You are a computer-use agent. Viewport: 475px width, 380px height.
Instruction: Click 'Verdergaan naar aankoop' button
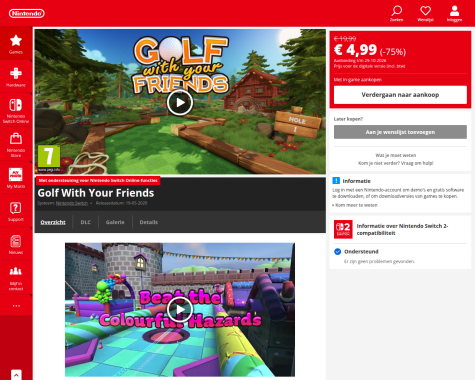tap(400, 95)
